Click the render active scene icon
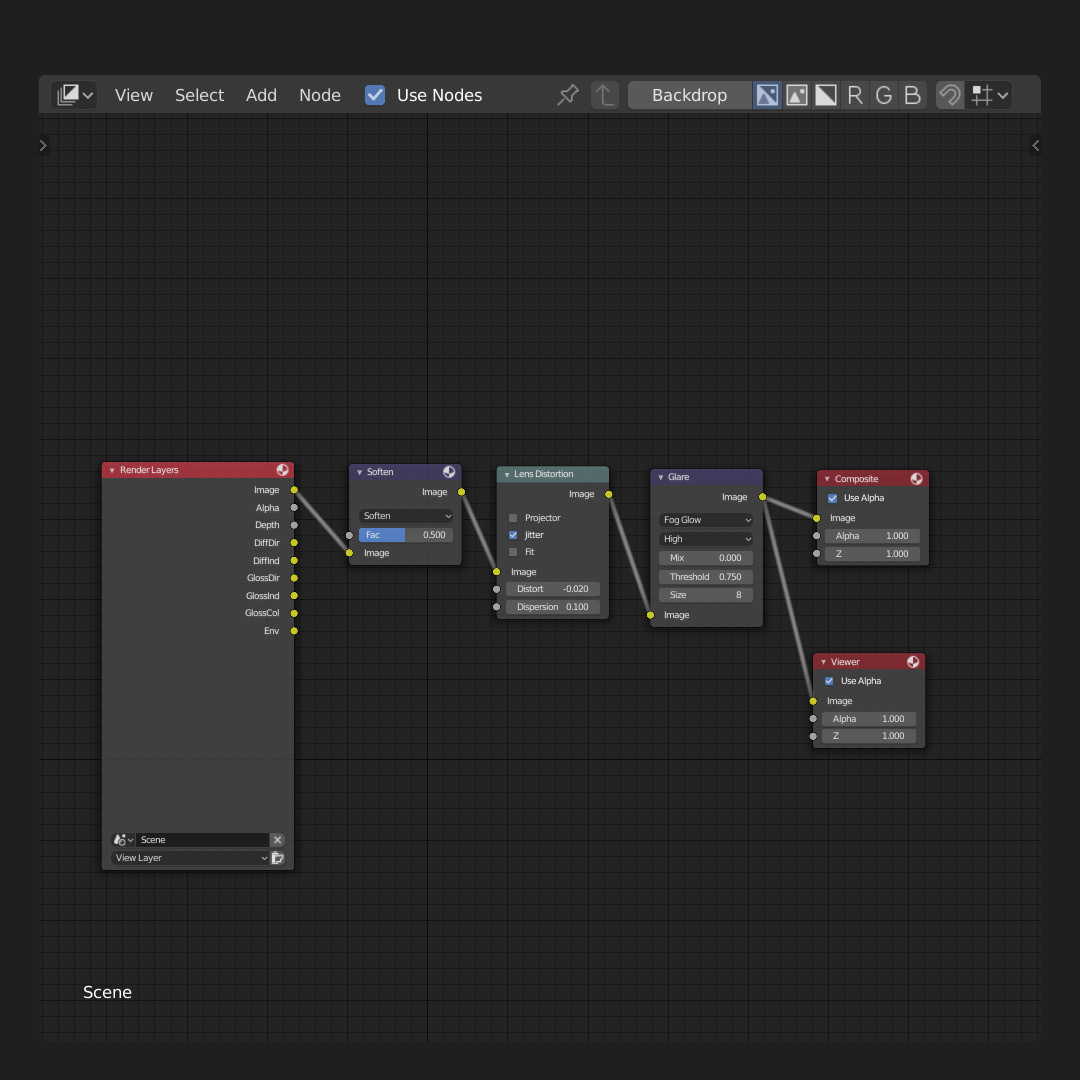The width and height of the screenshot is (1080, 1080). pos(278,858)
